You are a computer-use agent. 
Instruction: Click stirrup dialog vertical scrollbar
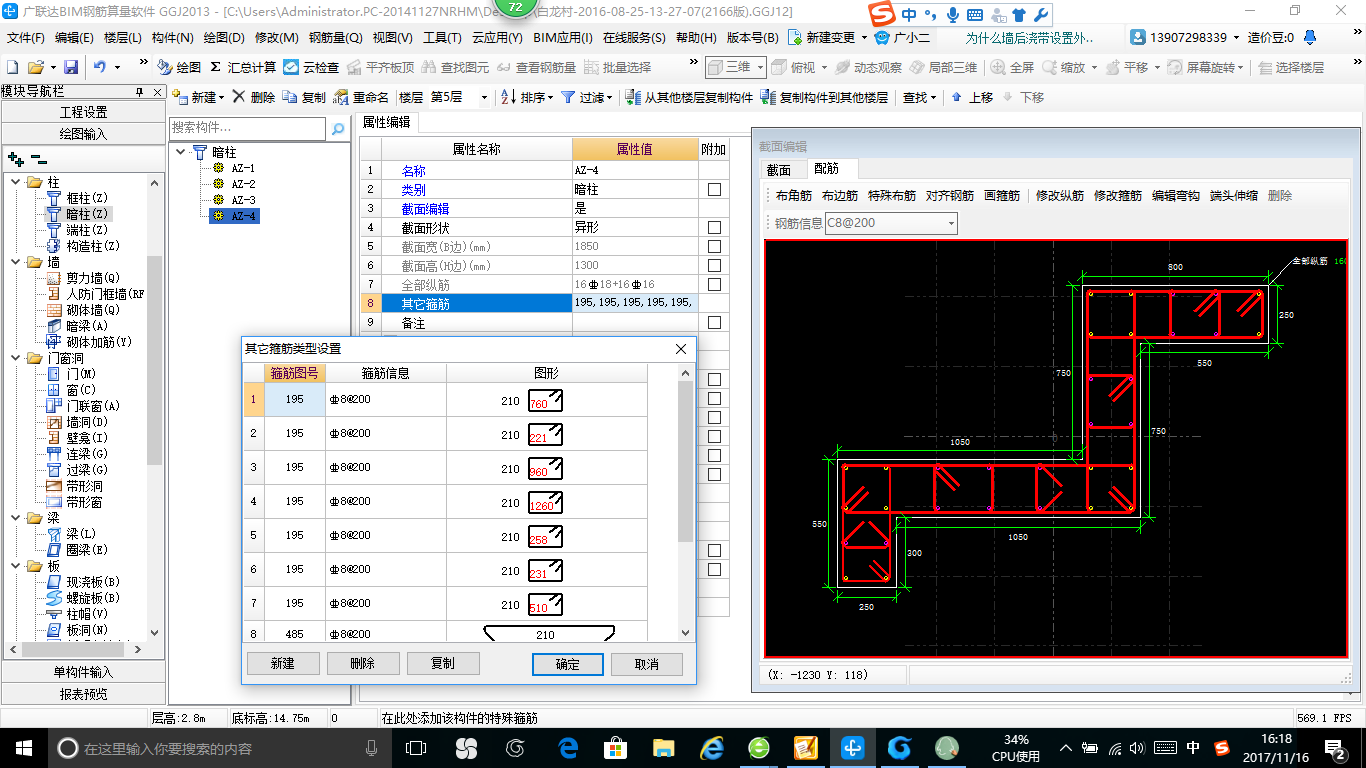(685, 503)
